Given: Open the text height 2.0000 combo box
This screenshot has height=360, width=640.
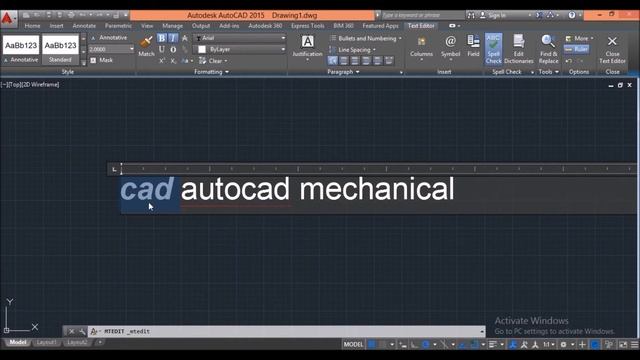Looking at the screenshot, I should [111, 49].
